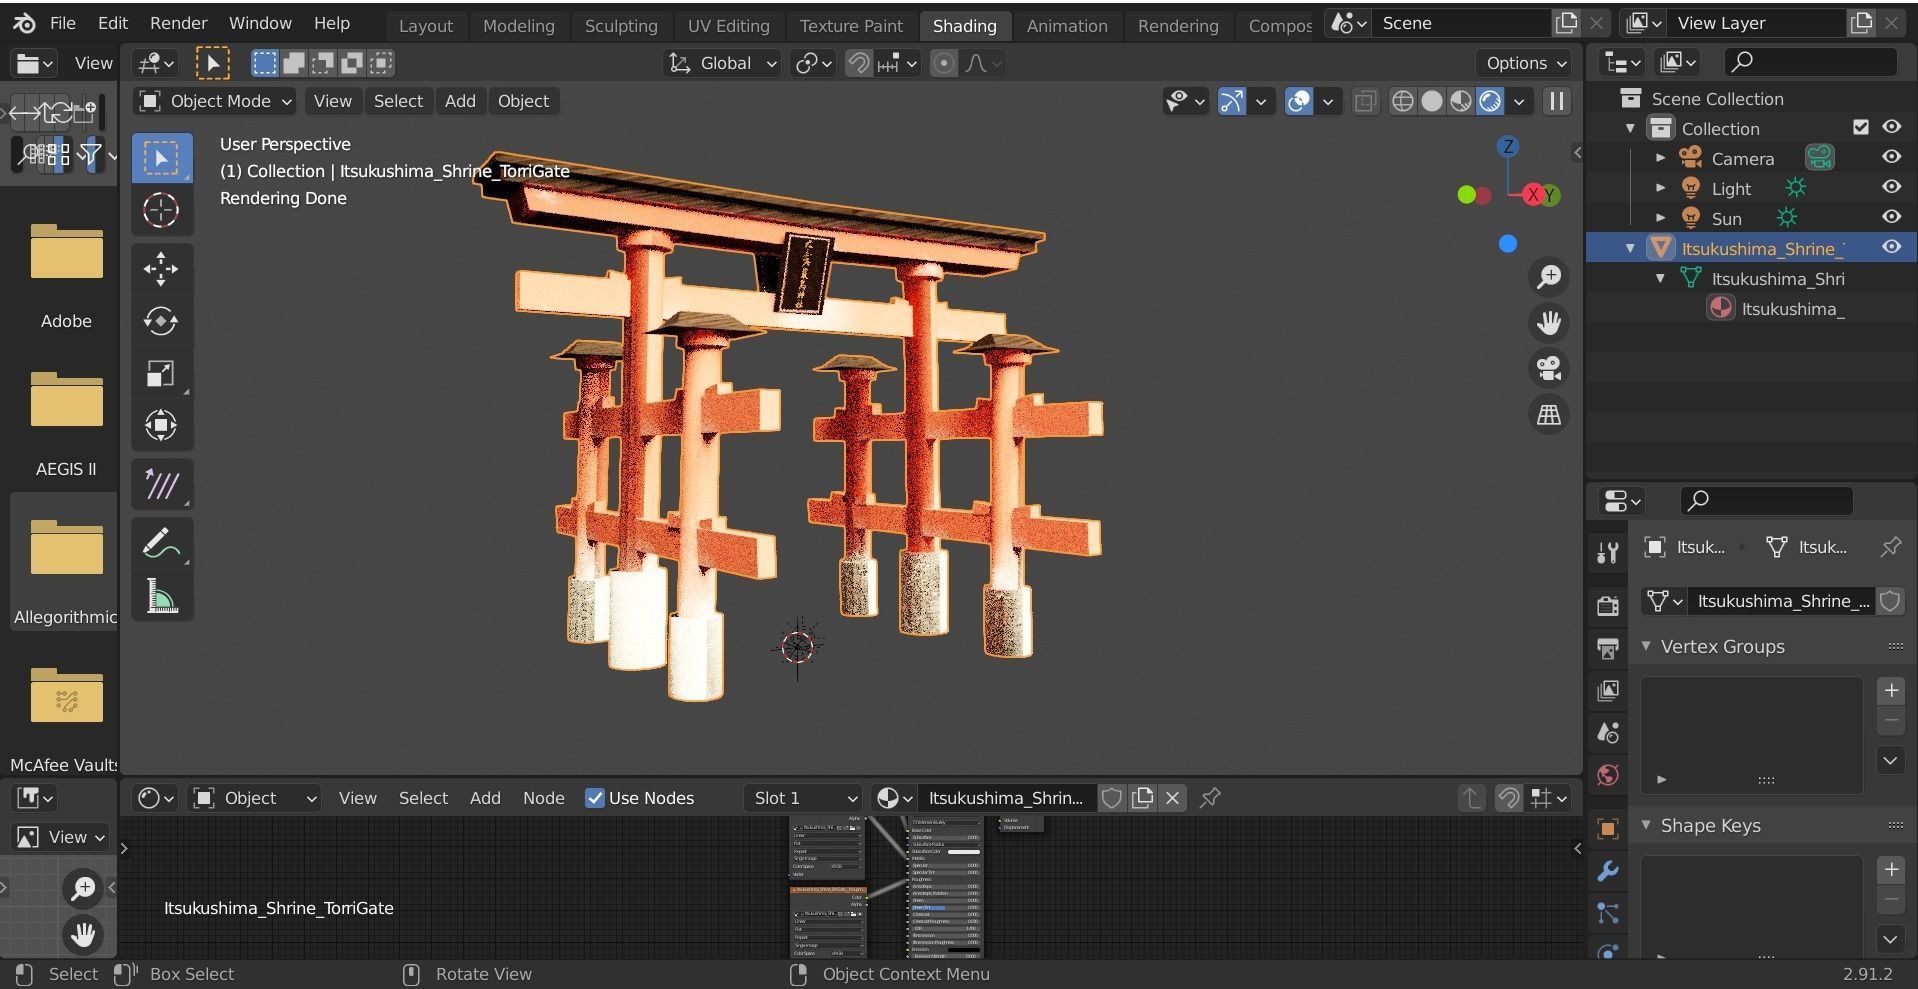Expand the Camera item in outliner
Screen dimensions: 1918x989
tap(1660, 158)
